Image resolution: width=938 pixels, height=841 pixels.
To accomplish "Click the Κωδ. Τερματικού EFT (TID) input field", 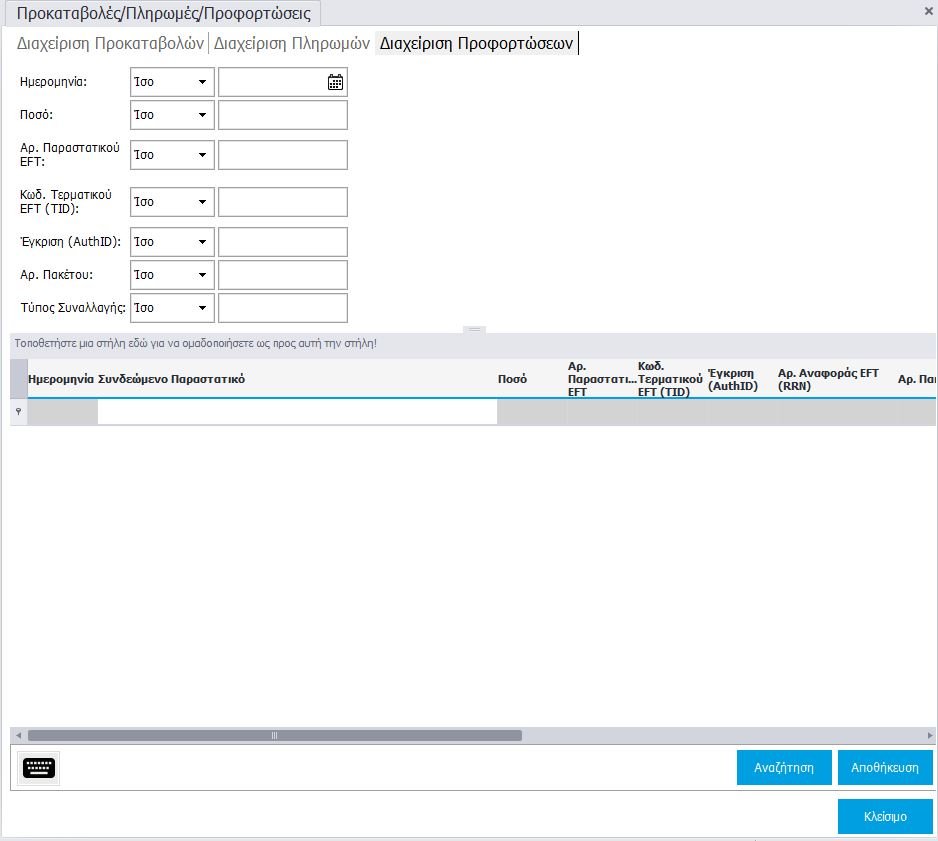I will click(283, 202).
